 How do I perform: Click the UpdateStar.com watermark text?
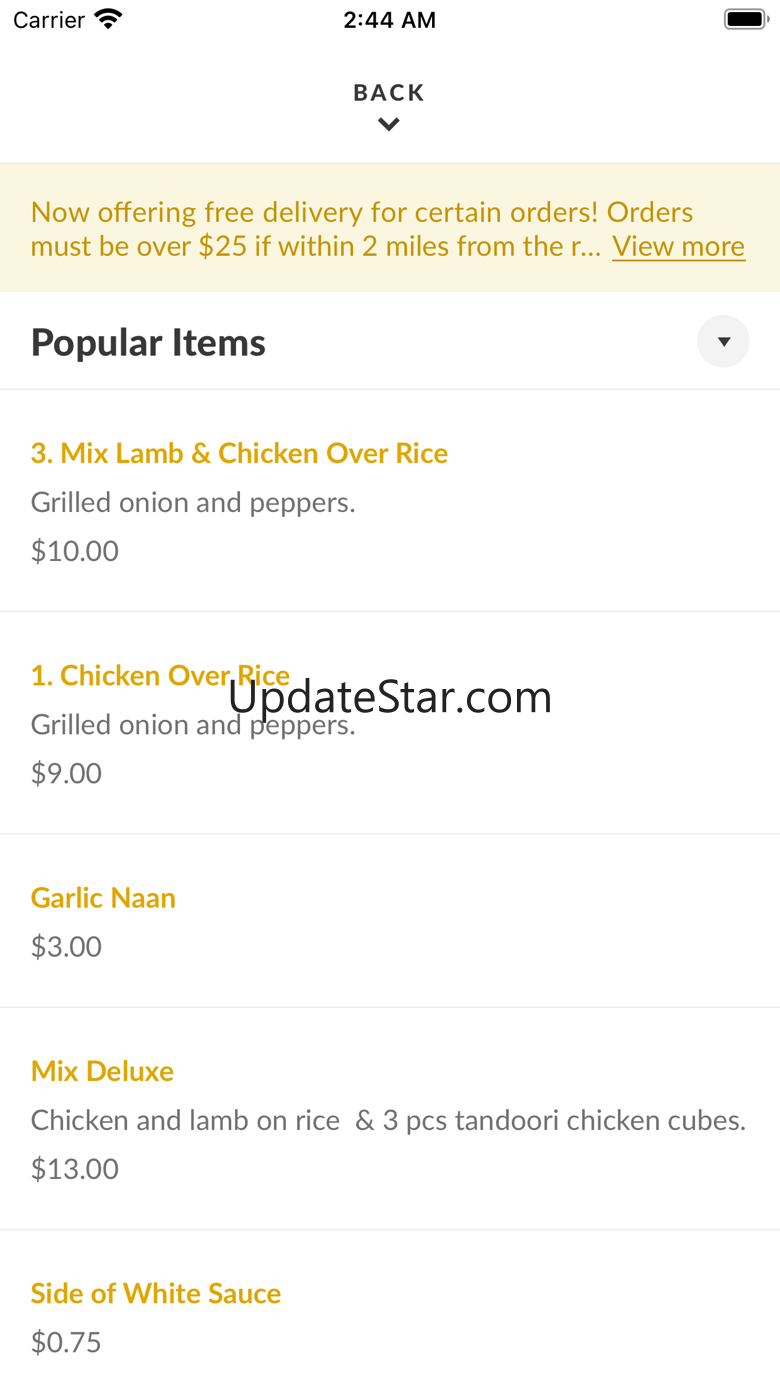pos(390,697)
